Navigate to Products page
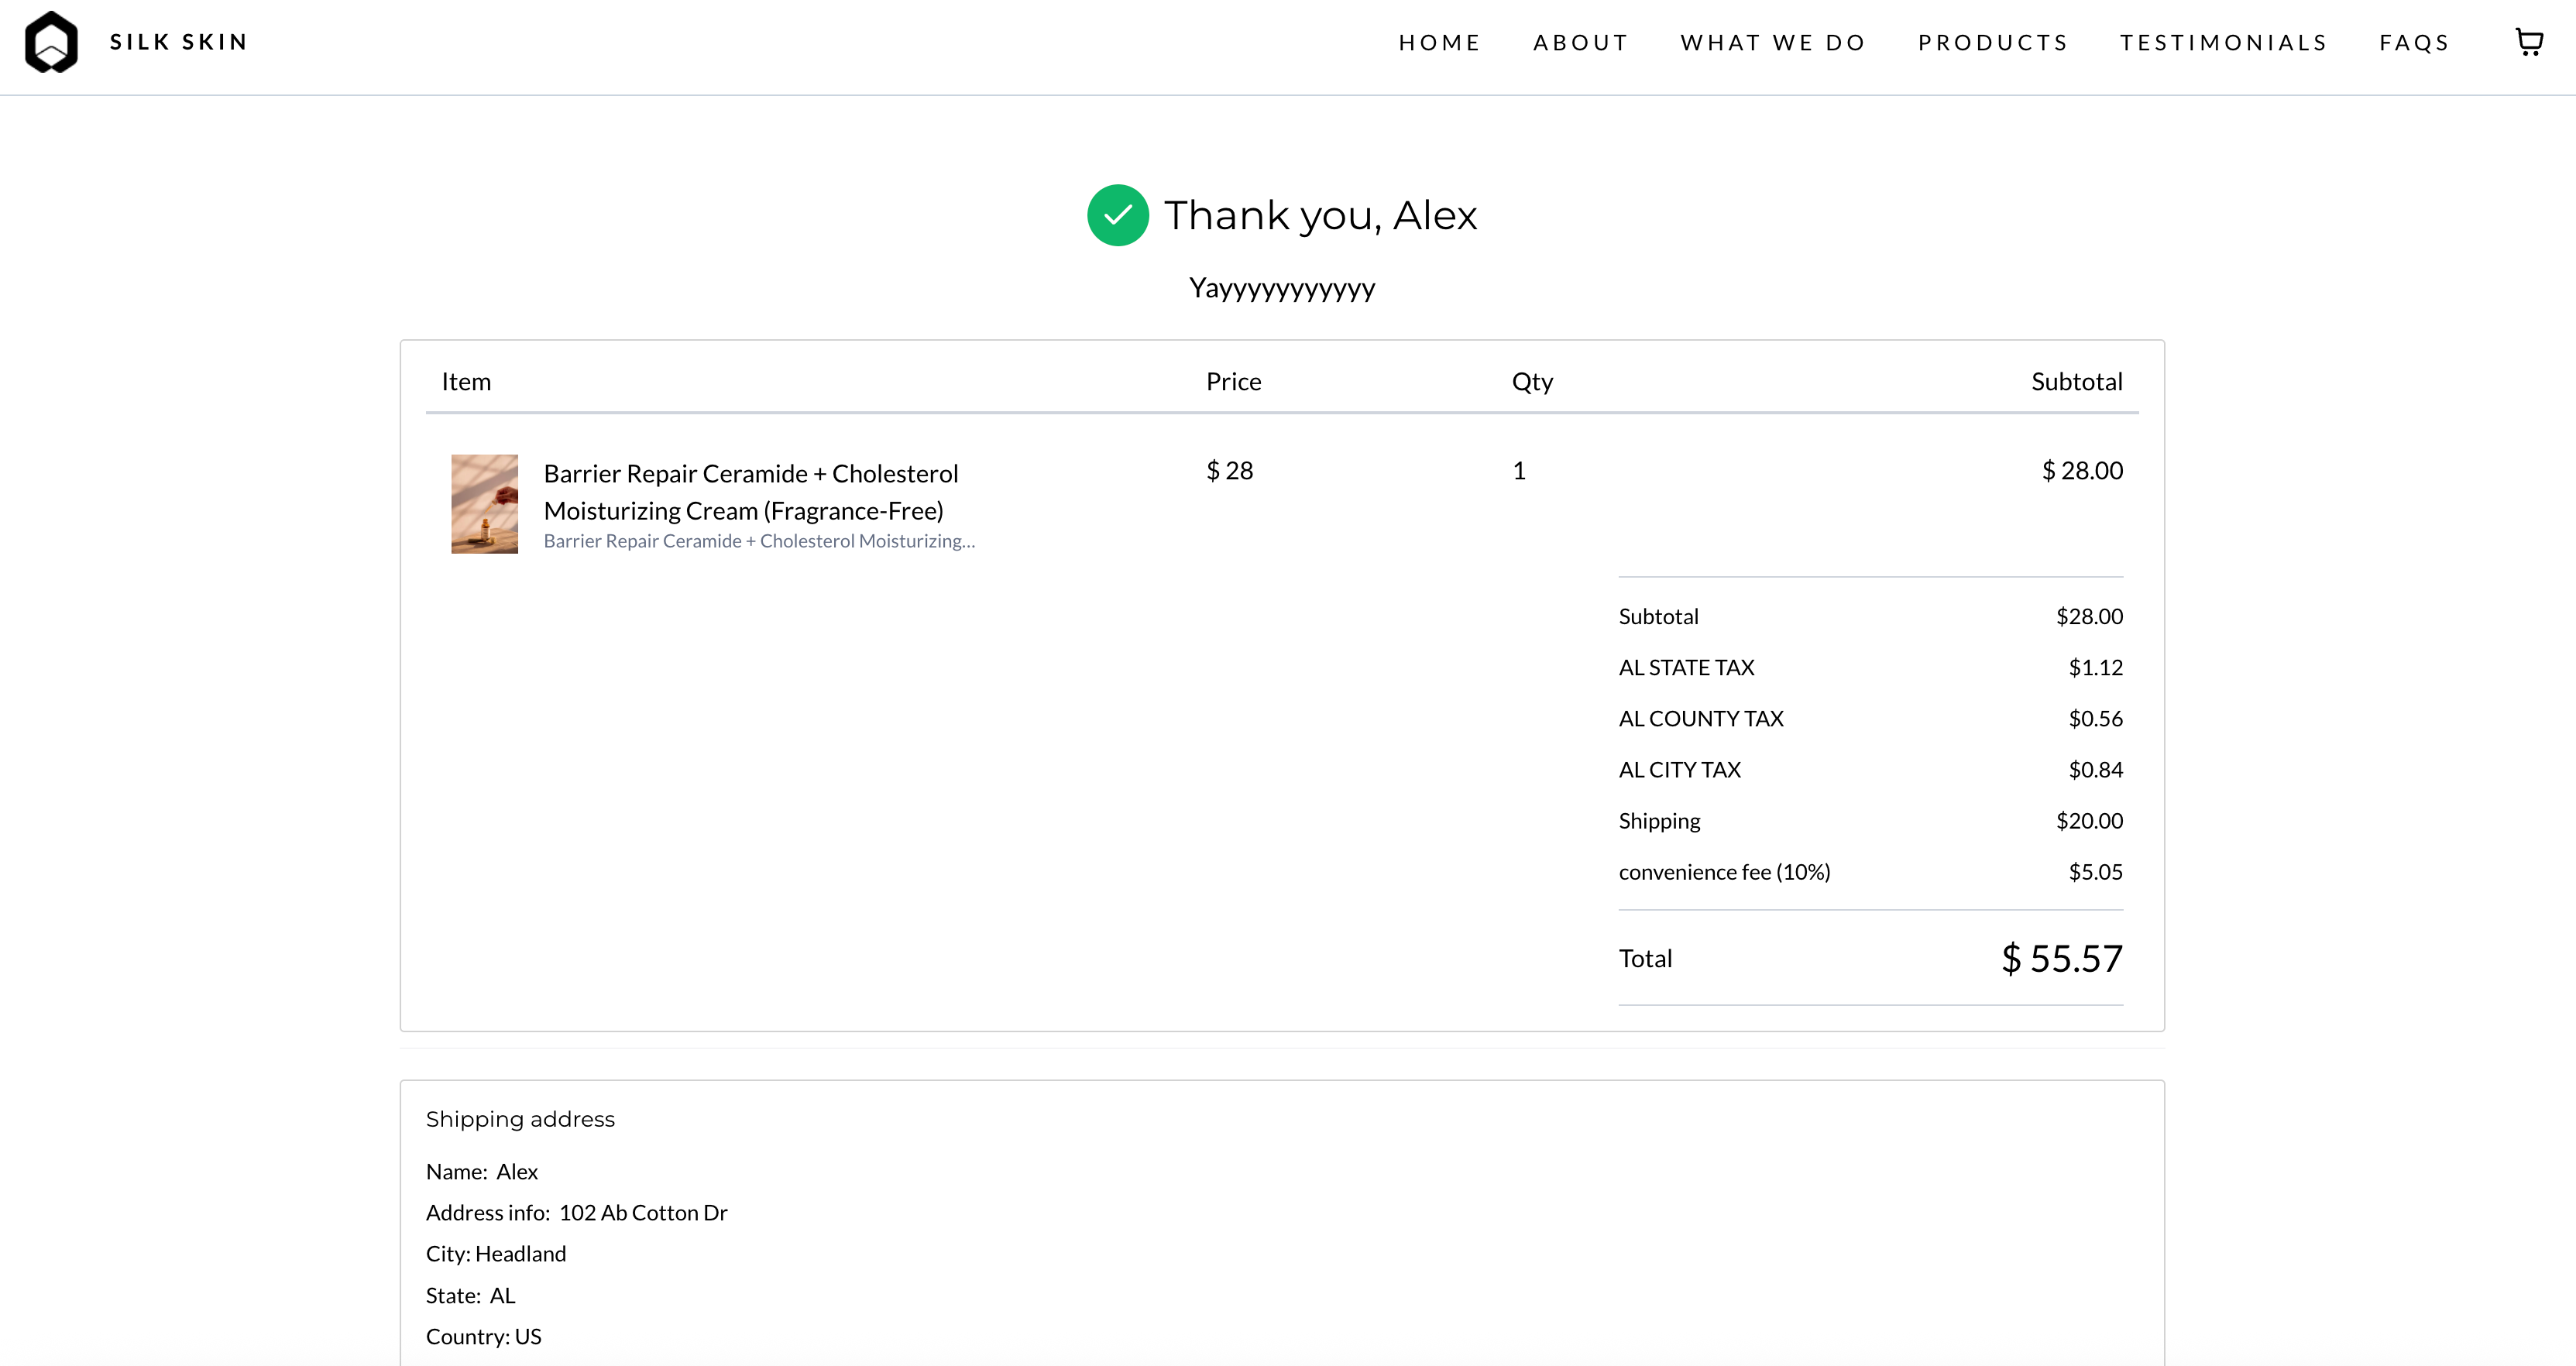Viewport: 2576px width, 1366px height. [1993, 43]
